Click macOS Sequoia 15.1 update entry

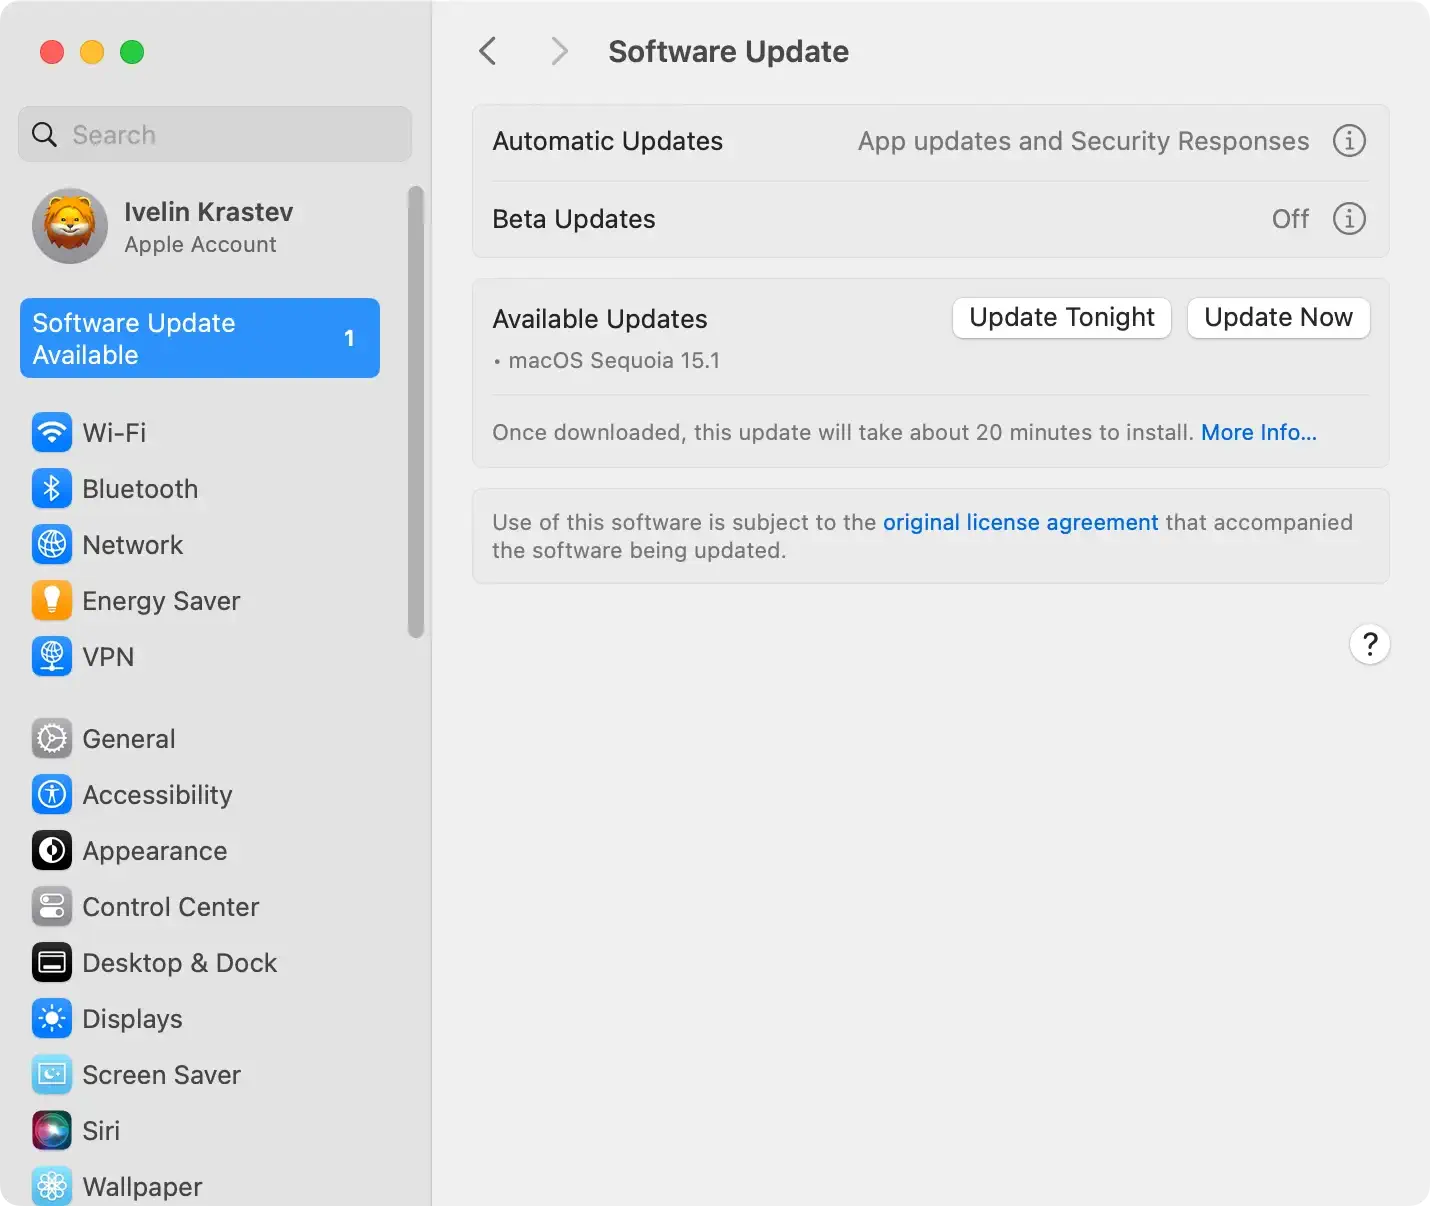[x=614, y=360]
